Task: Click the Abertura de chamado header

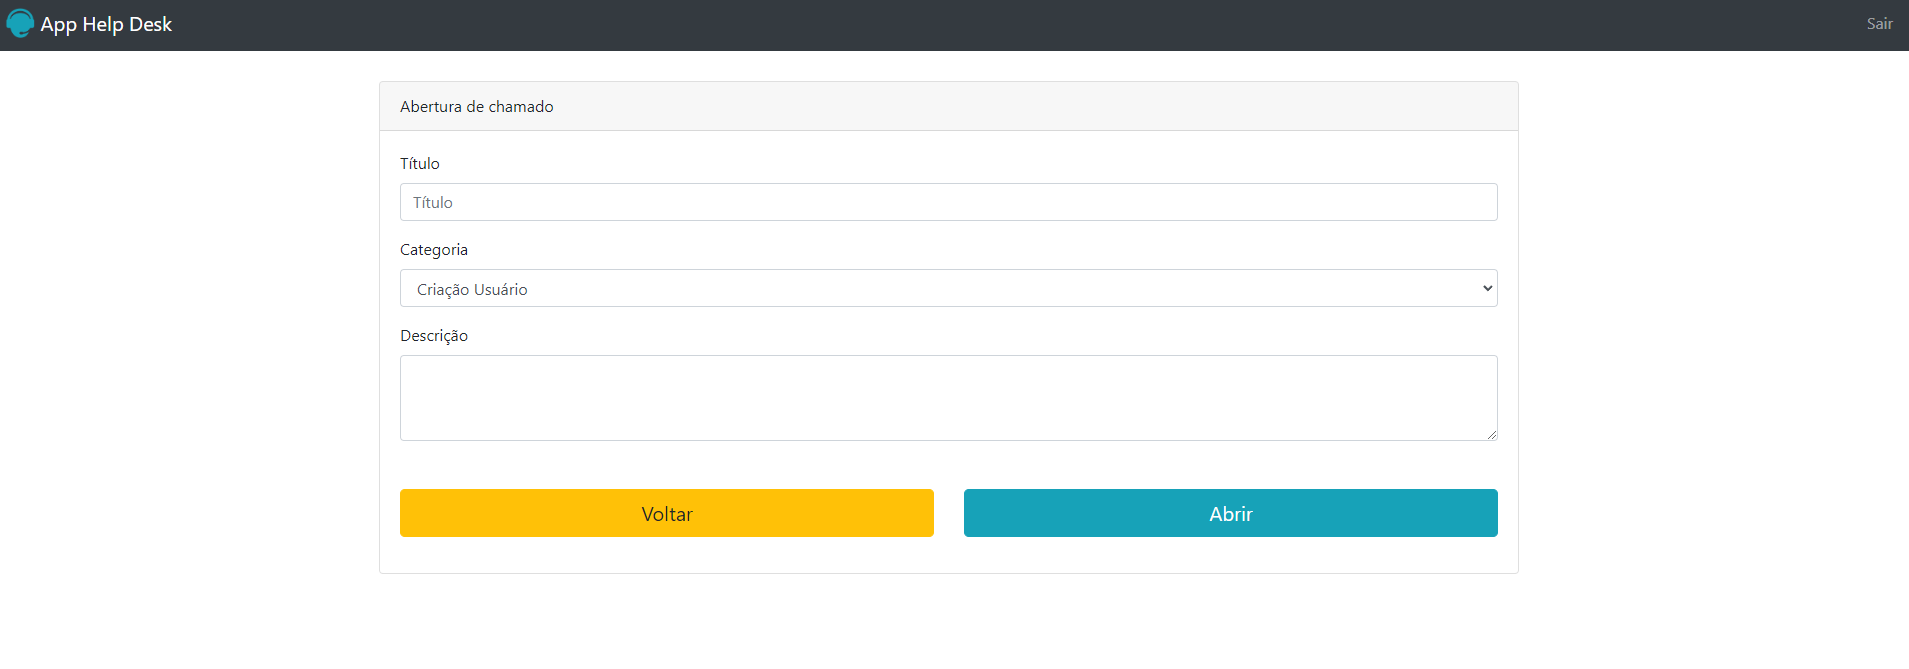Action: pos(477,106)
